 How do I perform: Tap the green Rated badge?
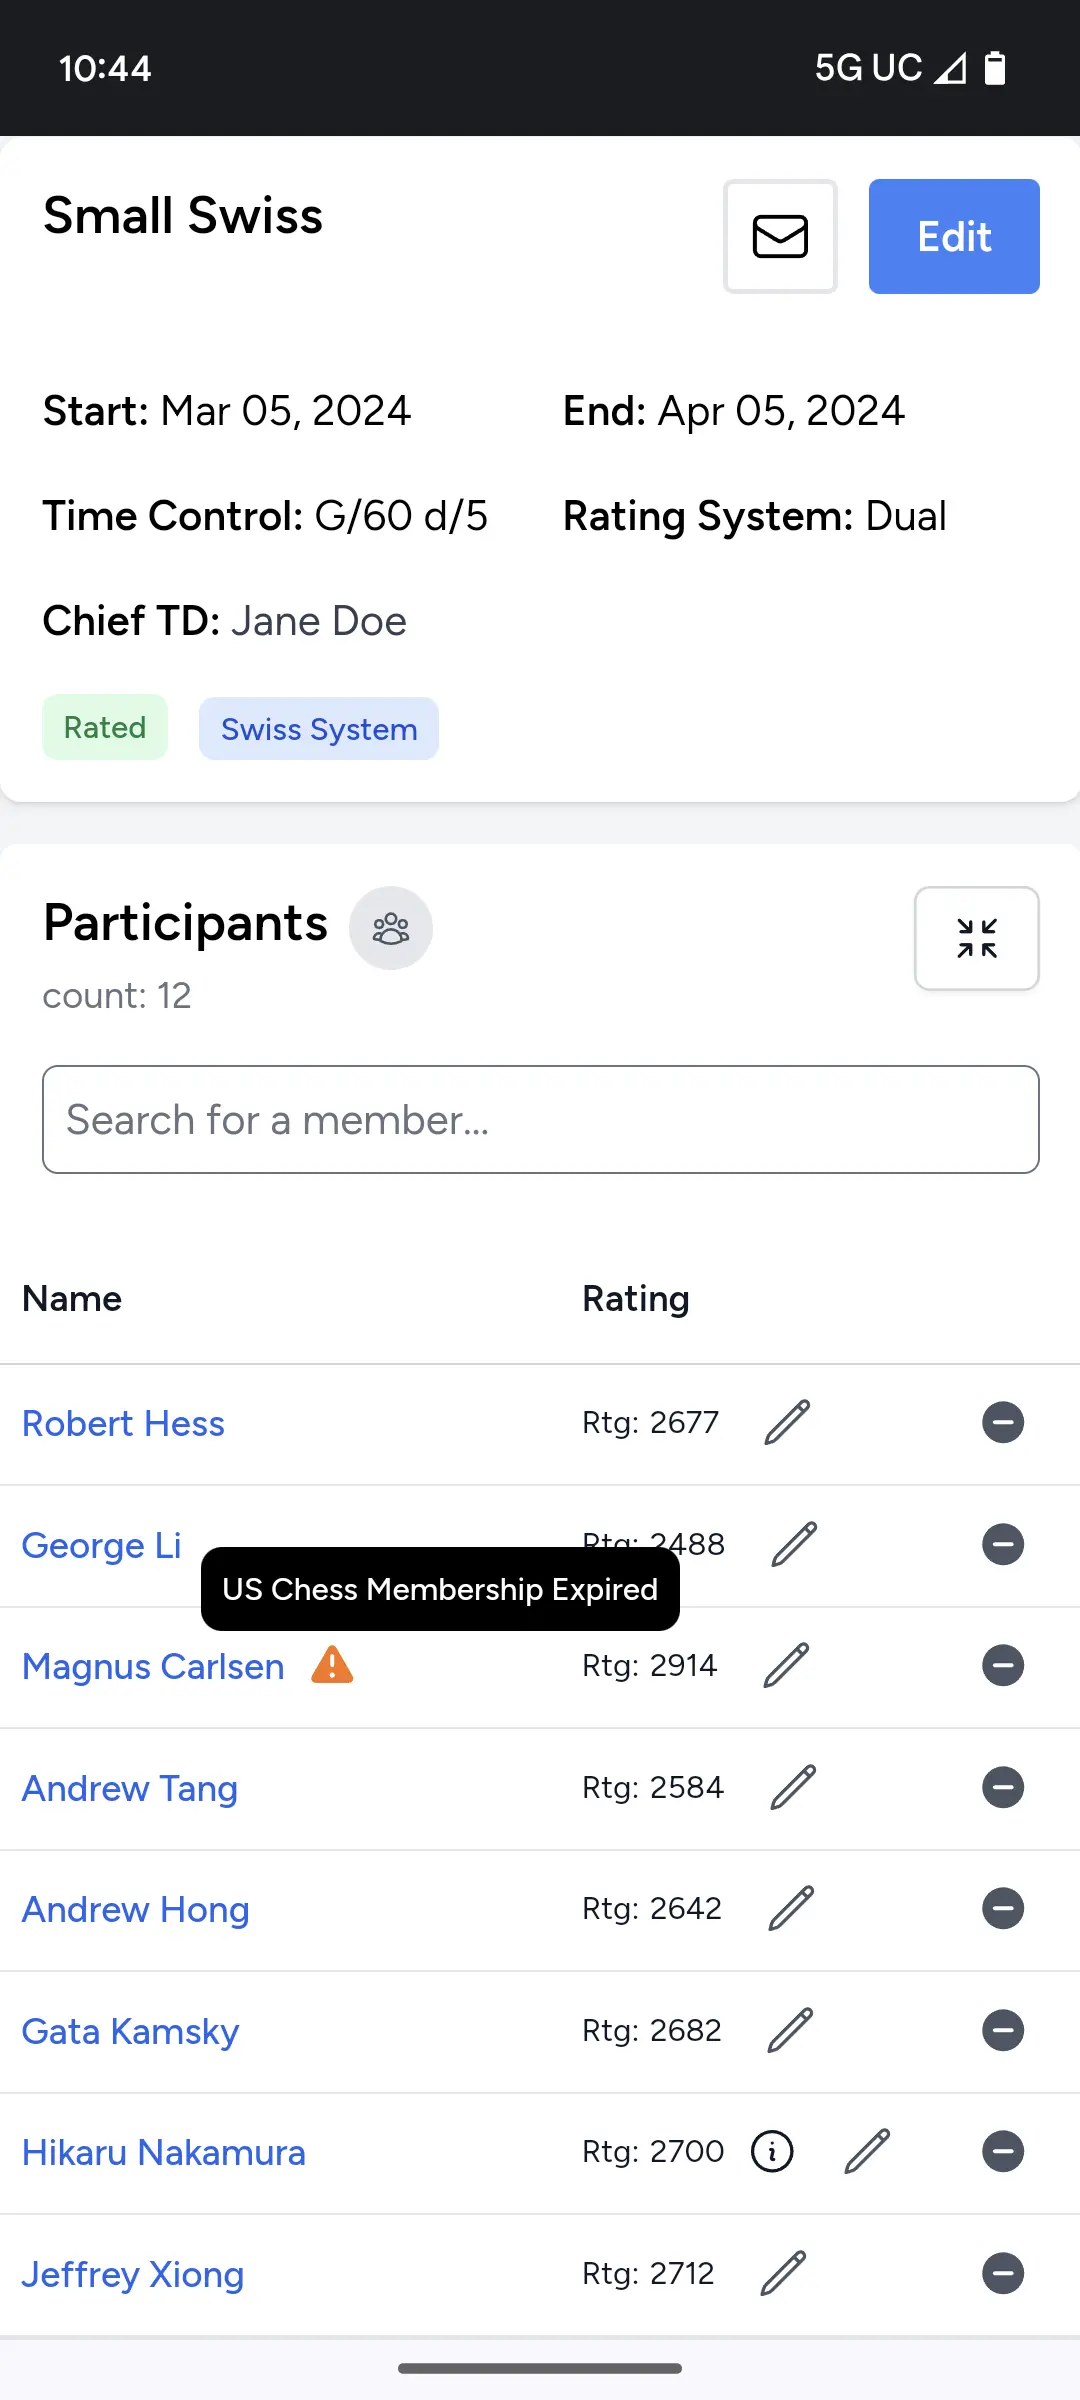105,727
